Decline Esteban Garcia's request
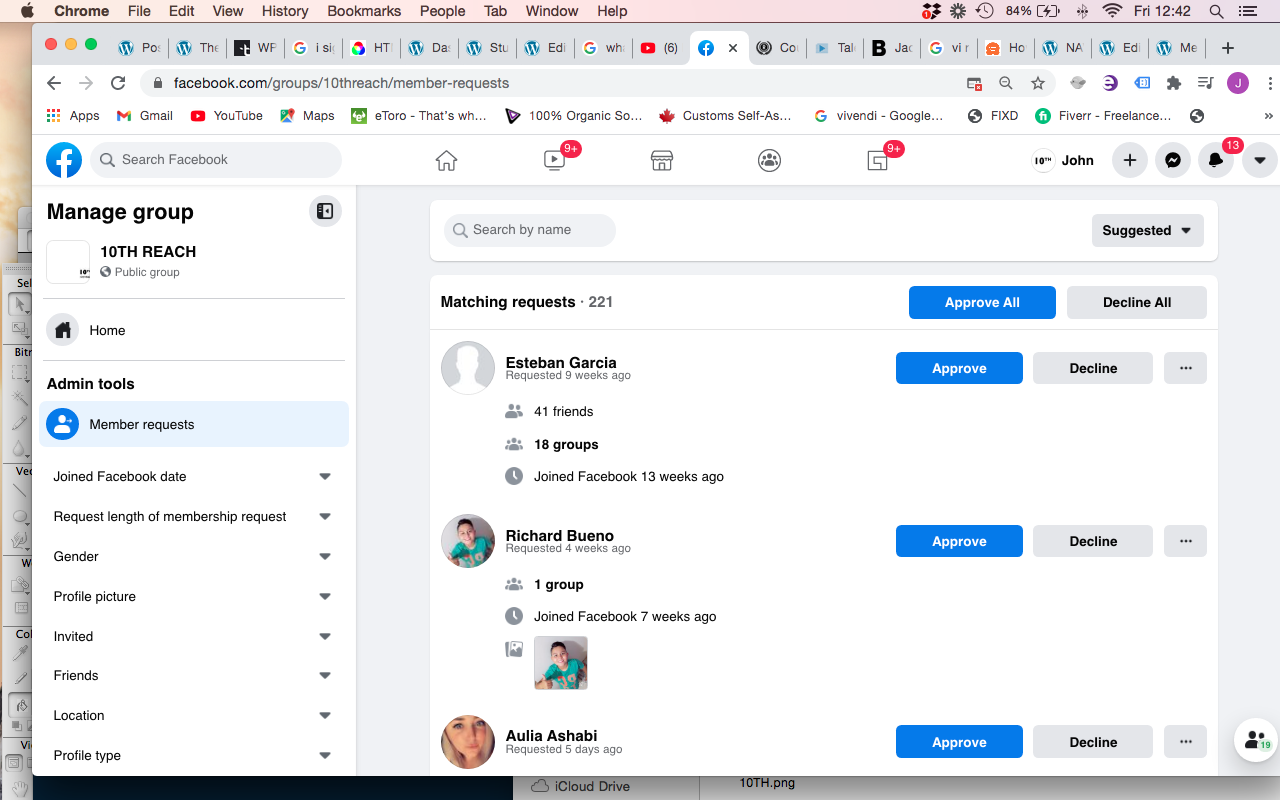The height and width of the screenshot is (800, 1280). [1092, 368]
